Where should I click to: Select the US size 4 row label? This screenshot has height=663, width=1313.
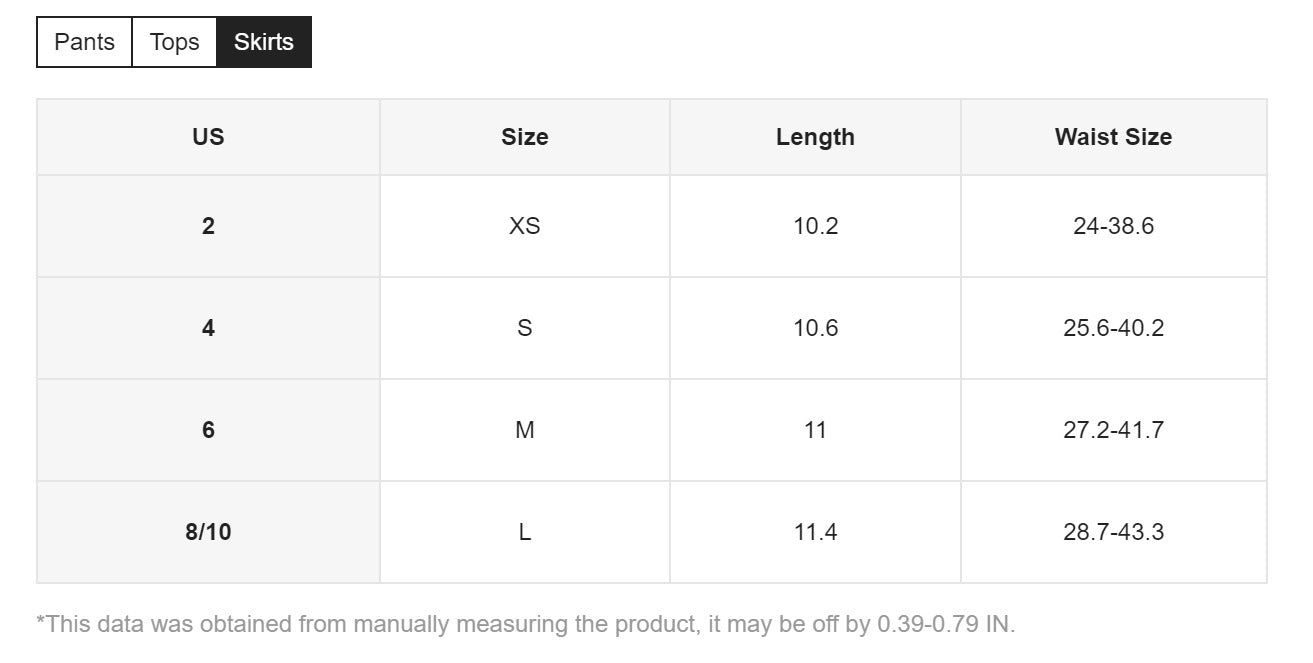click(208, 328)
